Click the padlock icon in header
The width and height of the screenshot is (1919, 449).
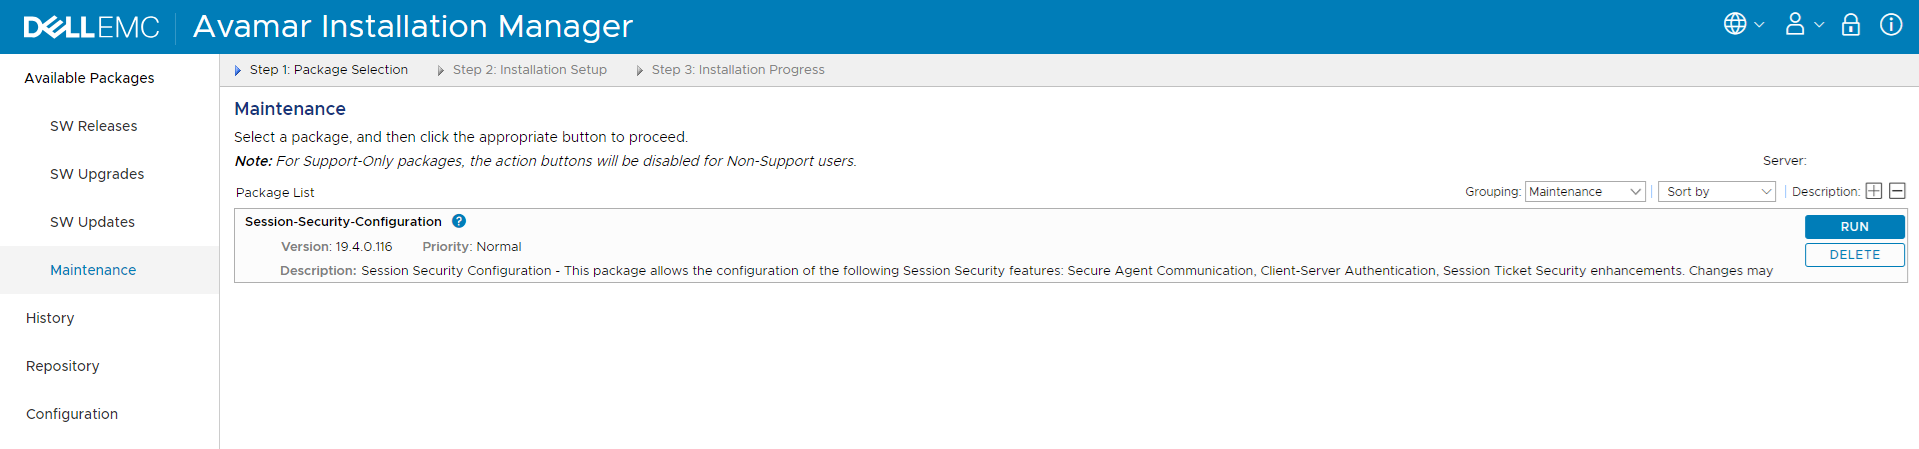pos(1851,25)
